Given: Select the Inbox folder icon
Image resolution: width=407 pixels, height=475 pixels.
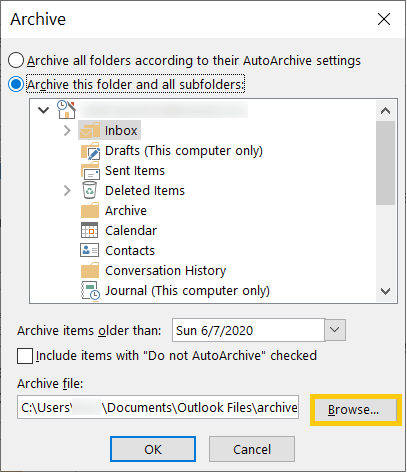Looking at the screenshot, I should pyautogui.click(x=90, y=130).
